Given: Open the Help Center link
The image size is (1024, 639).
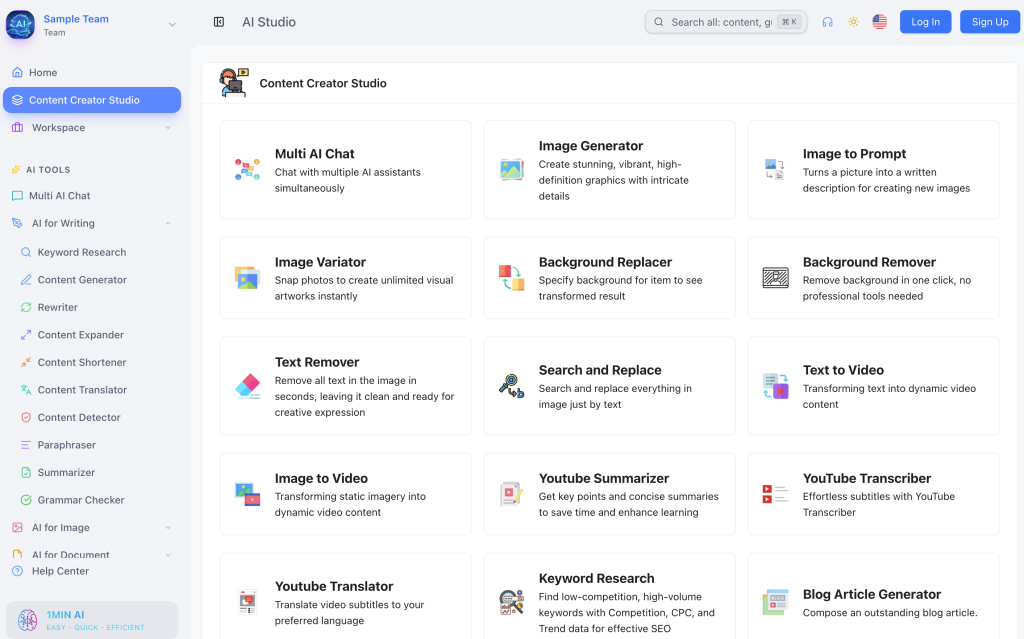Looking at the screenshot, I should point(60,571).
